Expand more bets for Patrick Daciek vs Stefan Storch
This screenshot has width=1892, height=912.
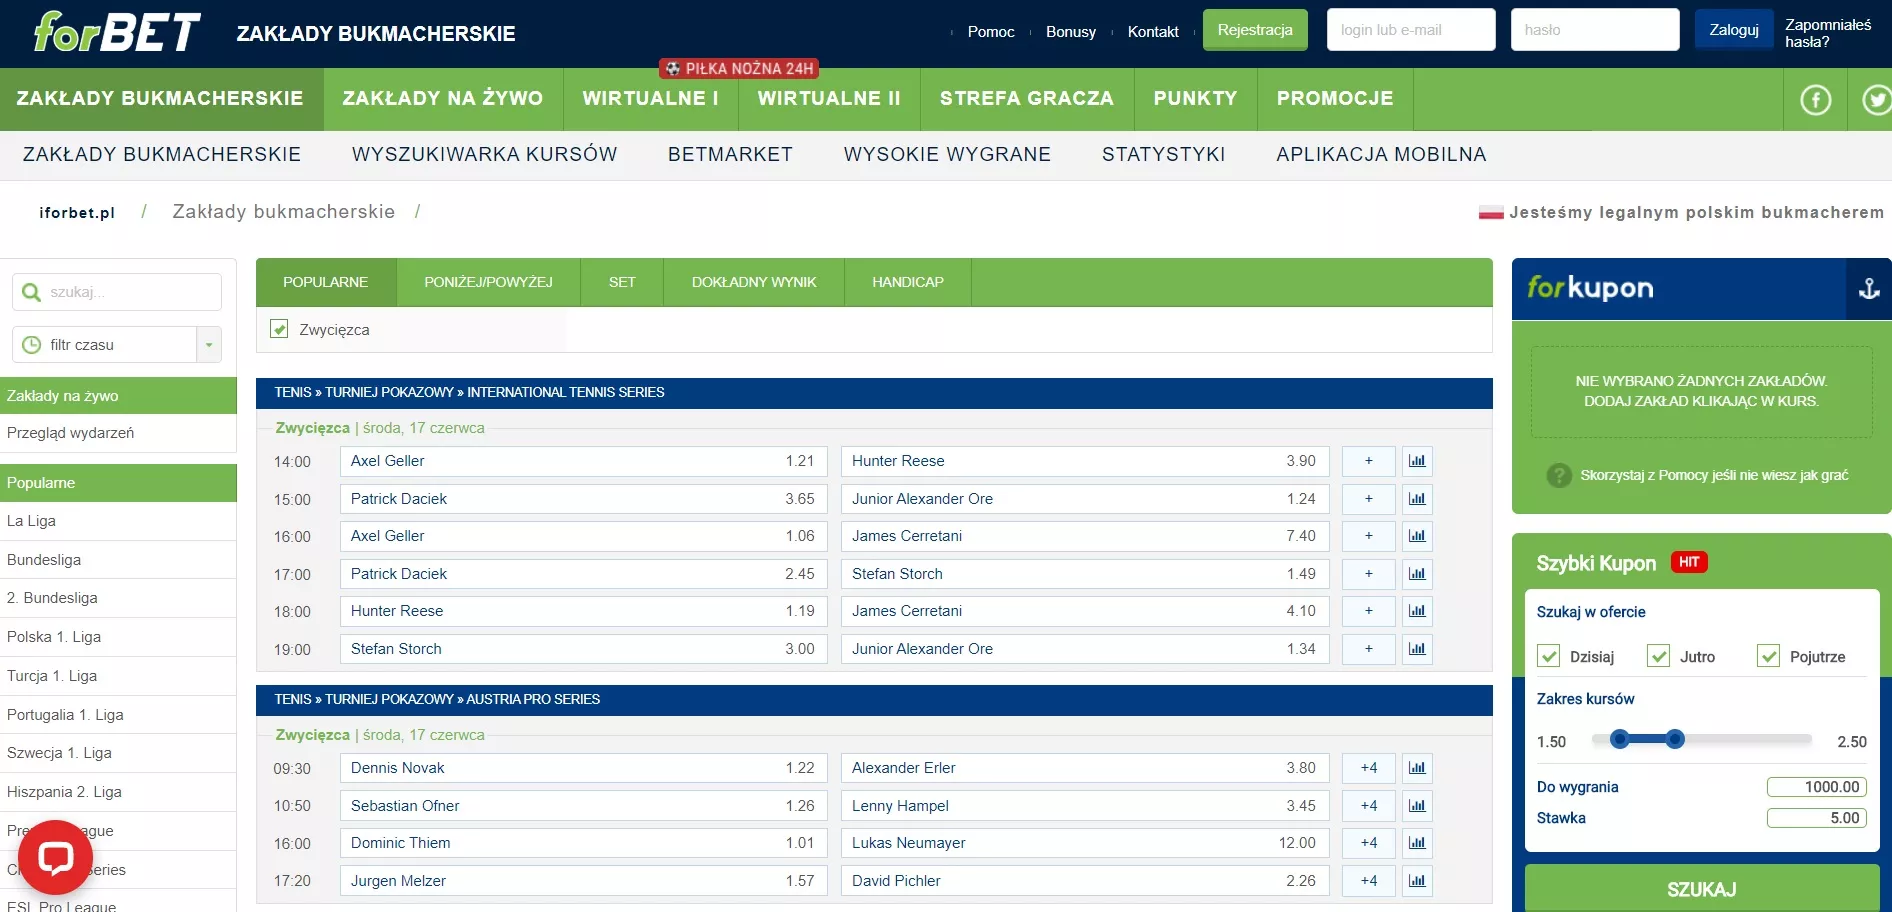(1368, 574)
